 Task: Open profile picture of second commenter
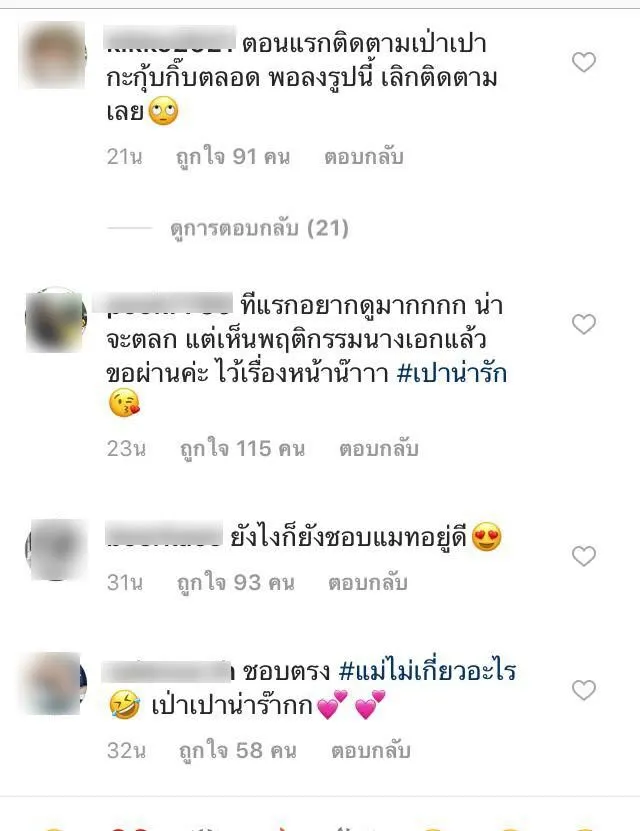click(56, 320)
